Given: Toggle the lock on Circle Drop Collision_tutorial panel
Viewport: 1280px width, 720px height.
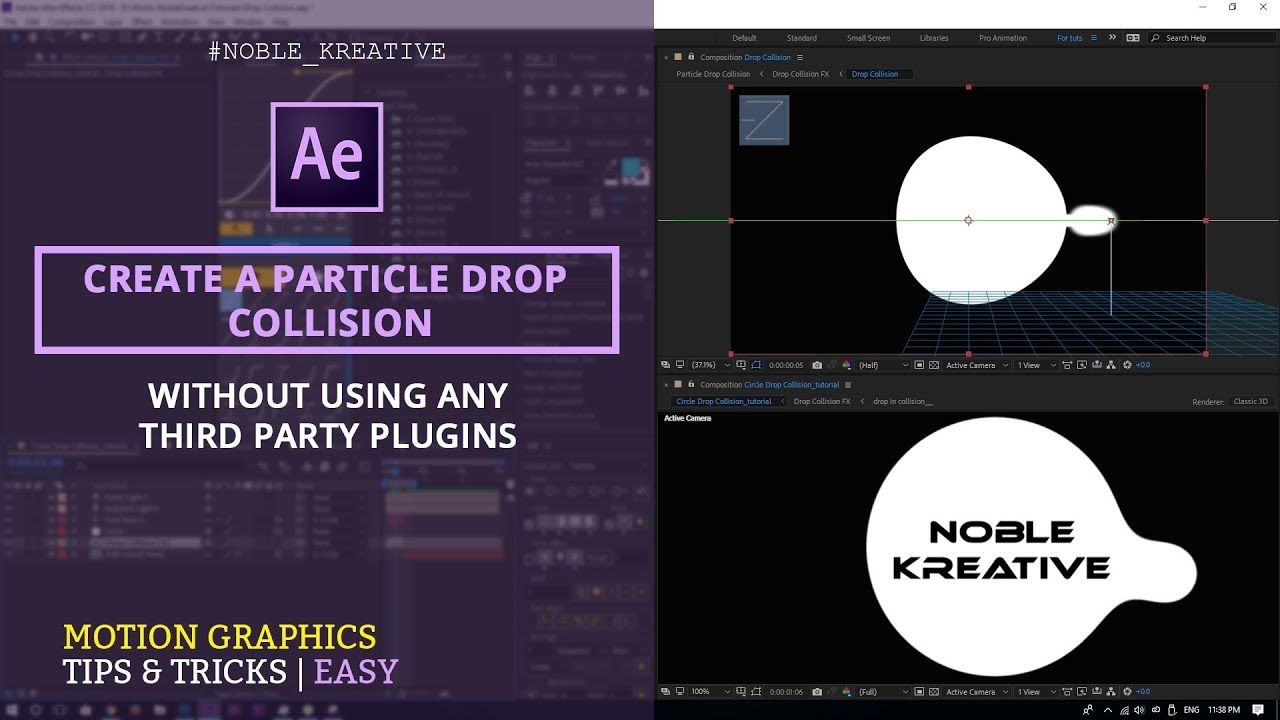Looking at the screenshot, I should point(690,384).
